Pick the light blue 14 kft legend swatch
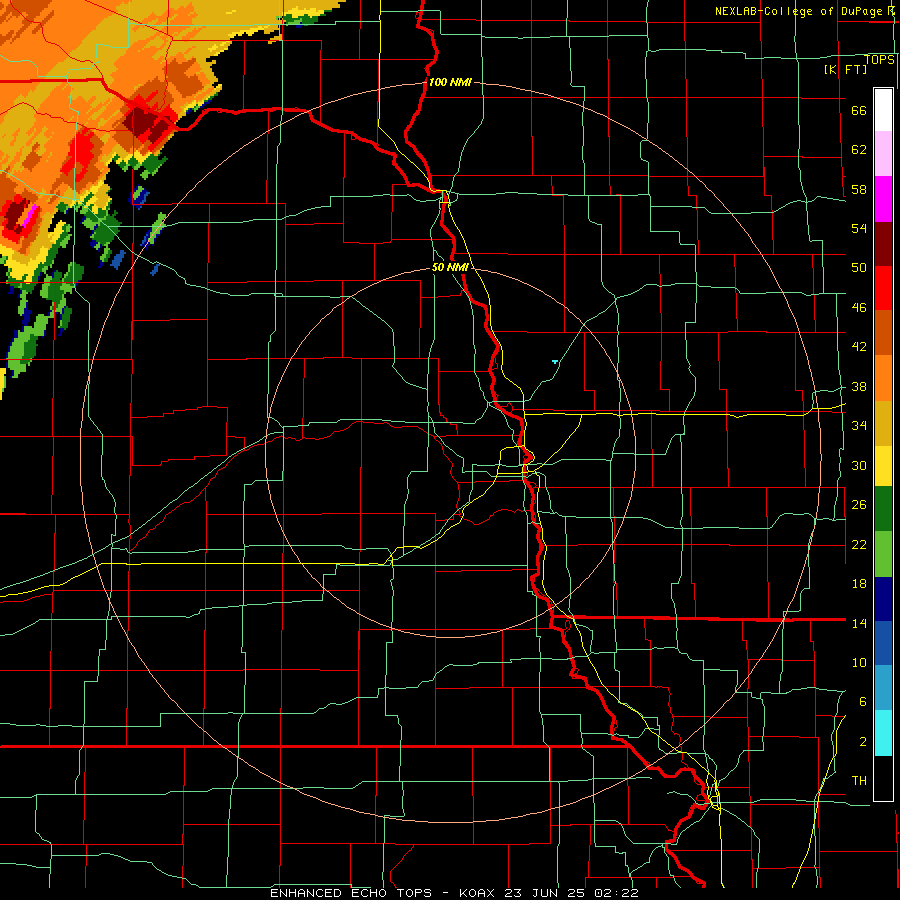 click(883, 688)
